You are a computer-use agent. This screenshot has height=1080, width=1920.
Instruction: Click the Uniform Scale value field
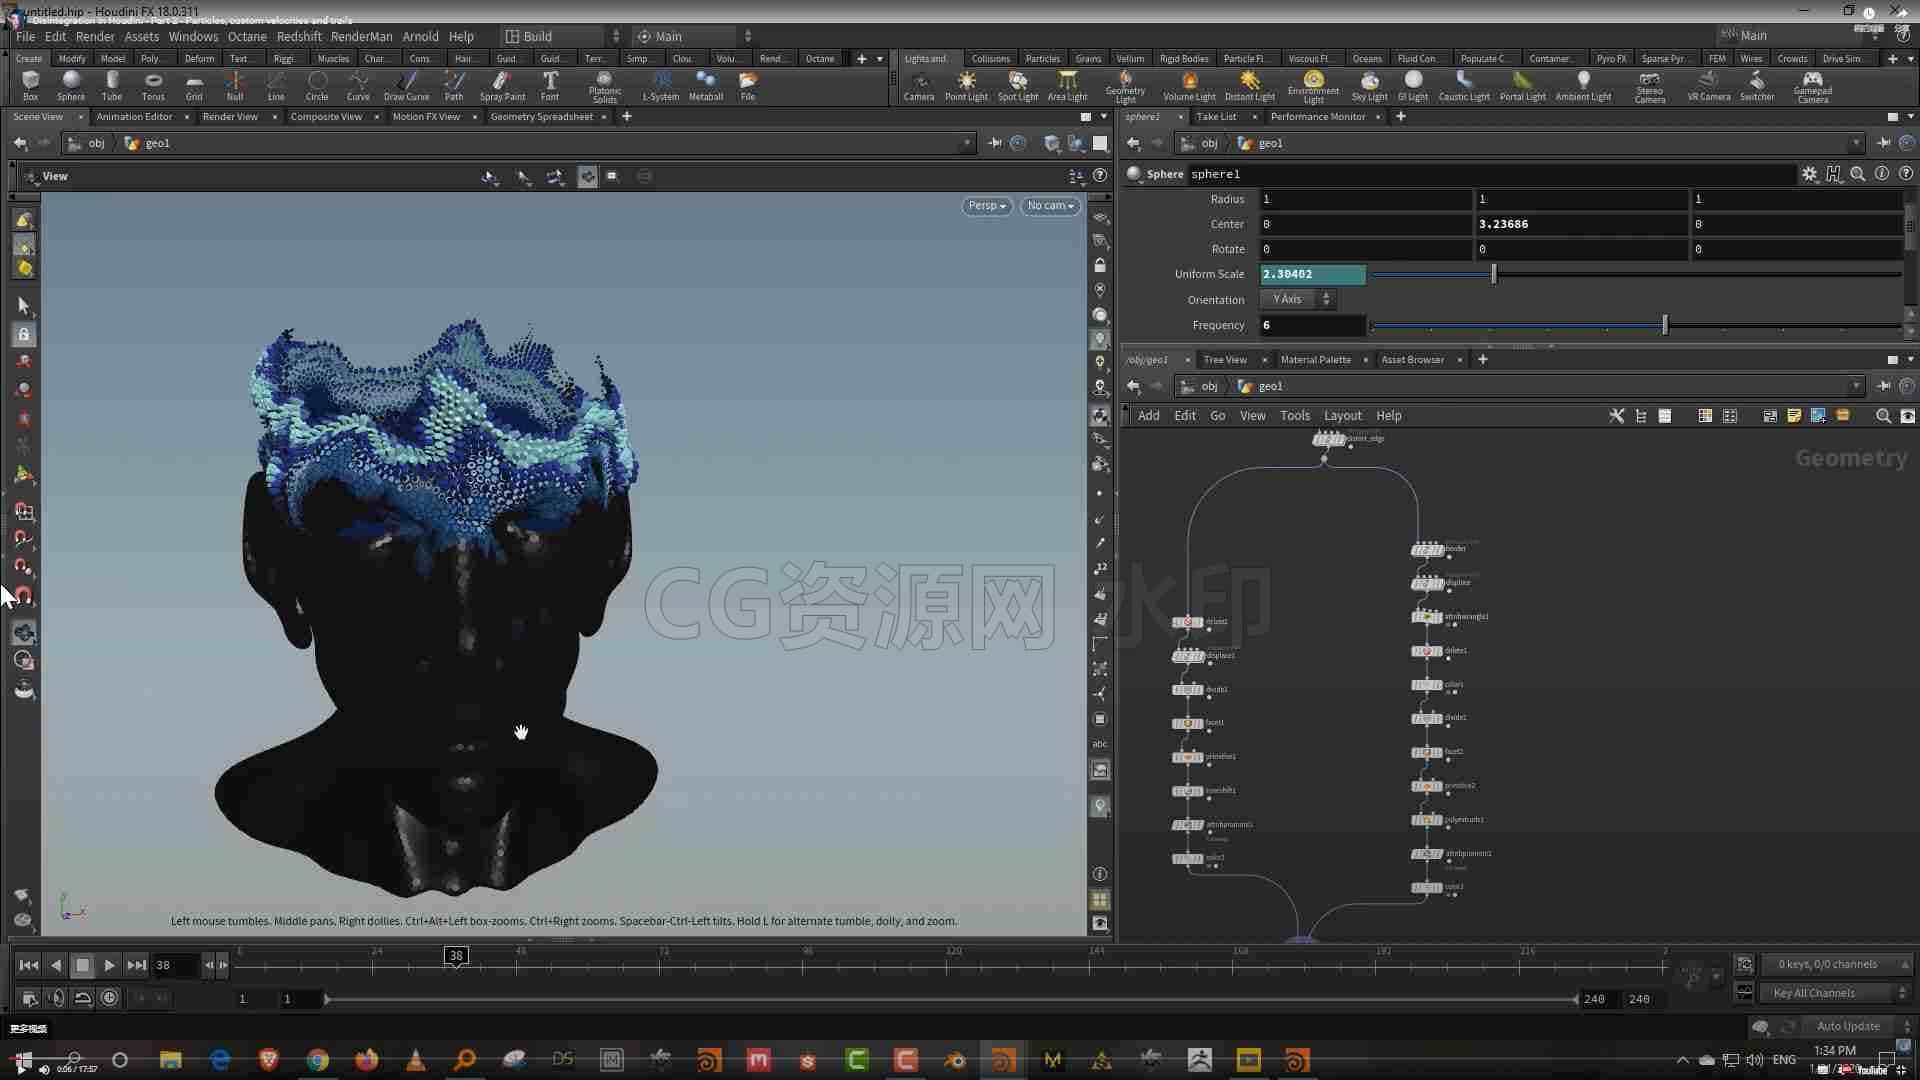pyautogui.click(x=1313, y=274)
